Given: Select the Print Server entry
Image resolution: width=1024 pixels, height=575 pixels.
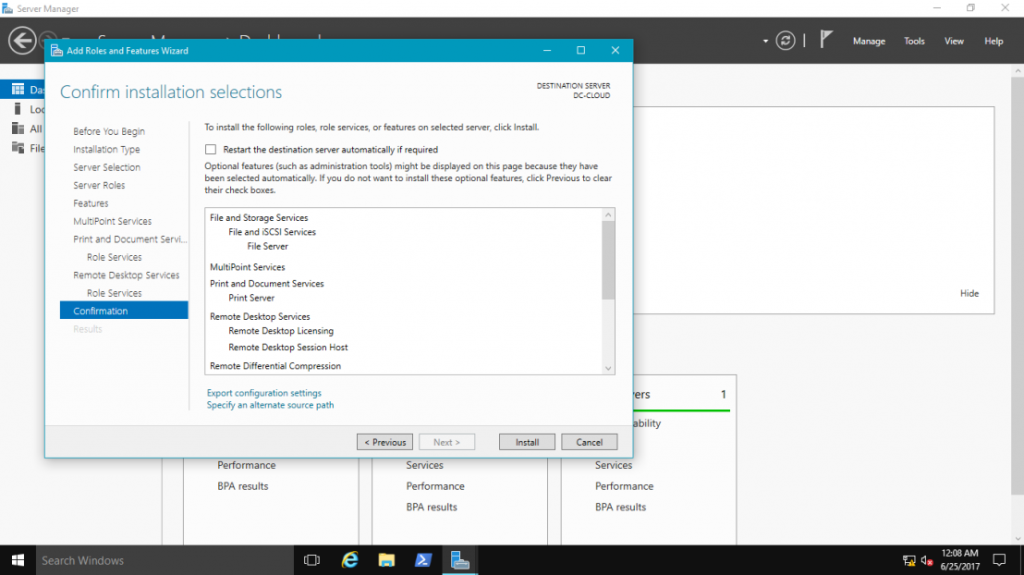Looking at the screenshot, I should [x=251, y=298].
